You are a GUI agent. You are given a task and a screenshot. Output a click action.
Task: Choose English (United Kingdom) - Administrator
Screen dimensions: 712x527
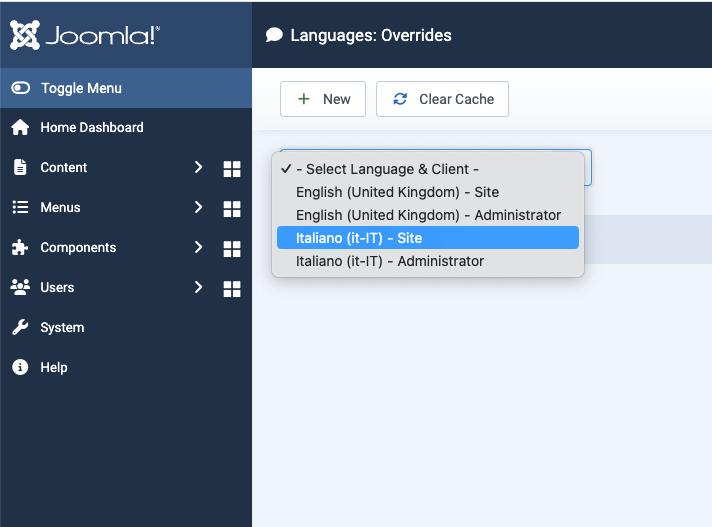[428, 215]
